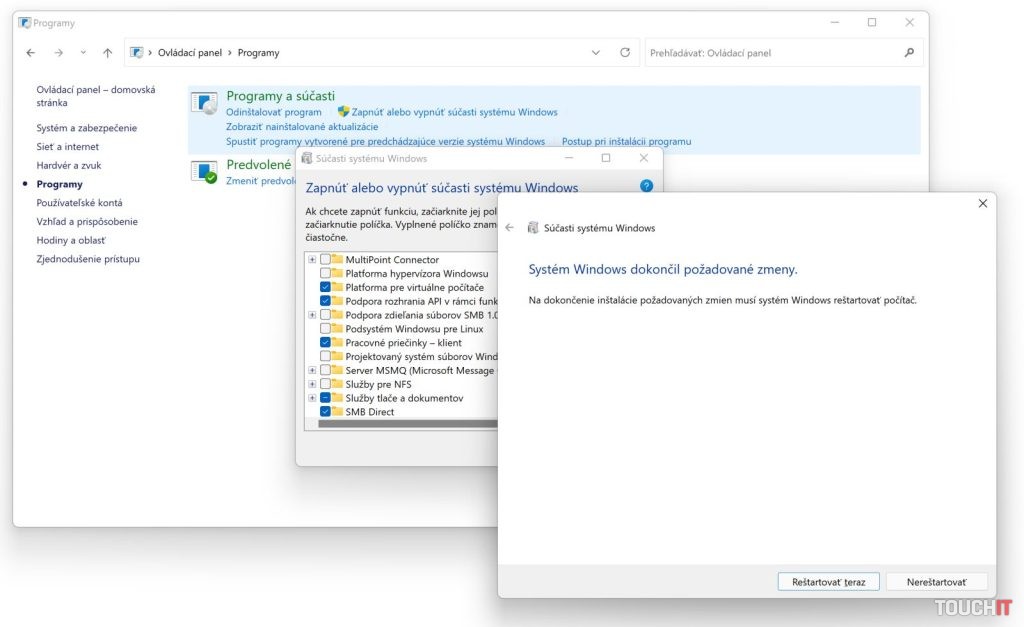
Task: Click the blue help question mark icon
Action: point(646,186)
